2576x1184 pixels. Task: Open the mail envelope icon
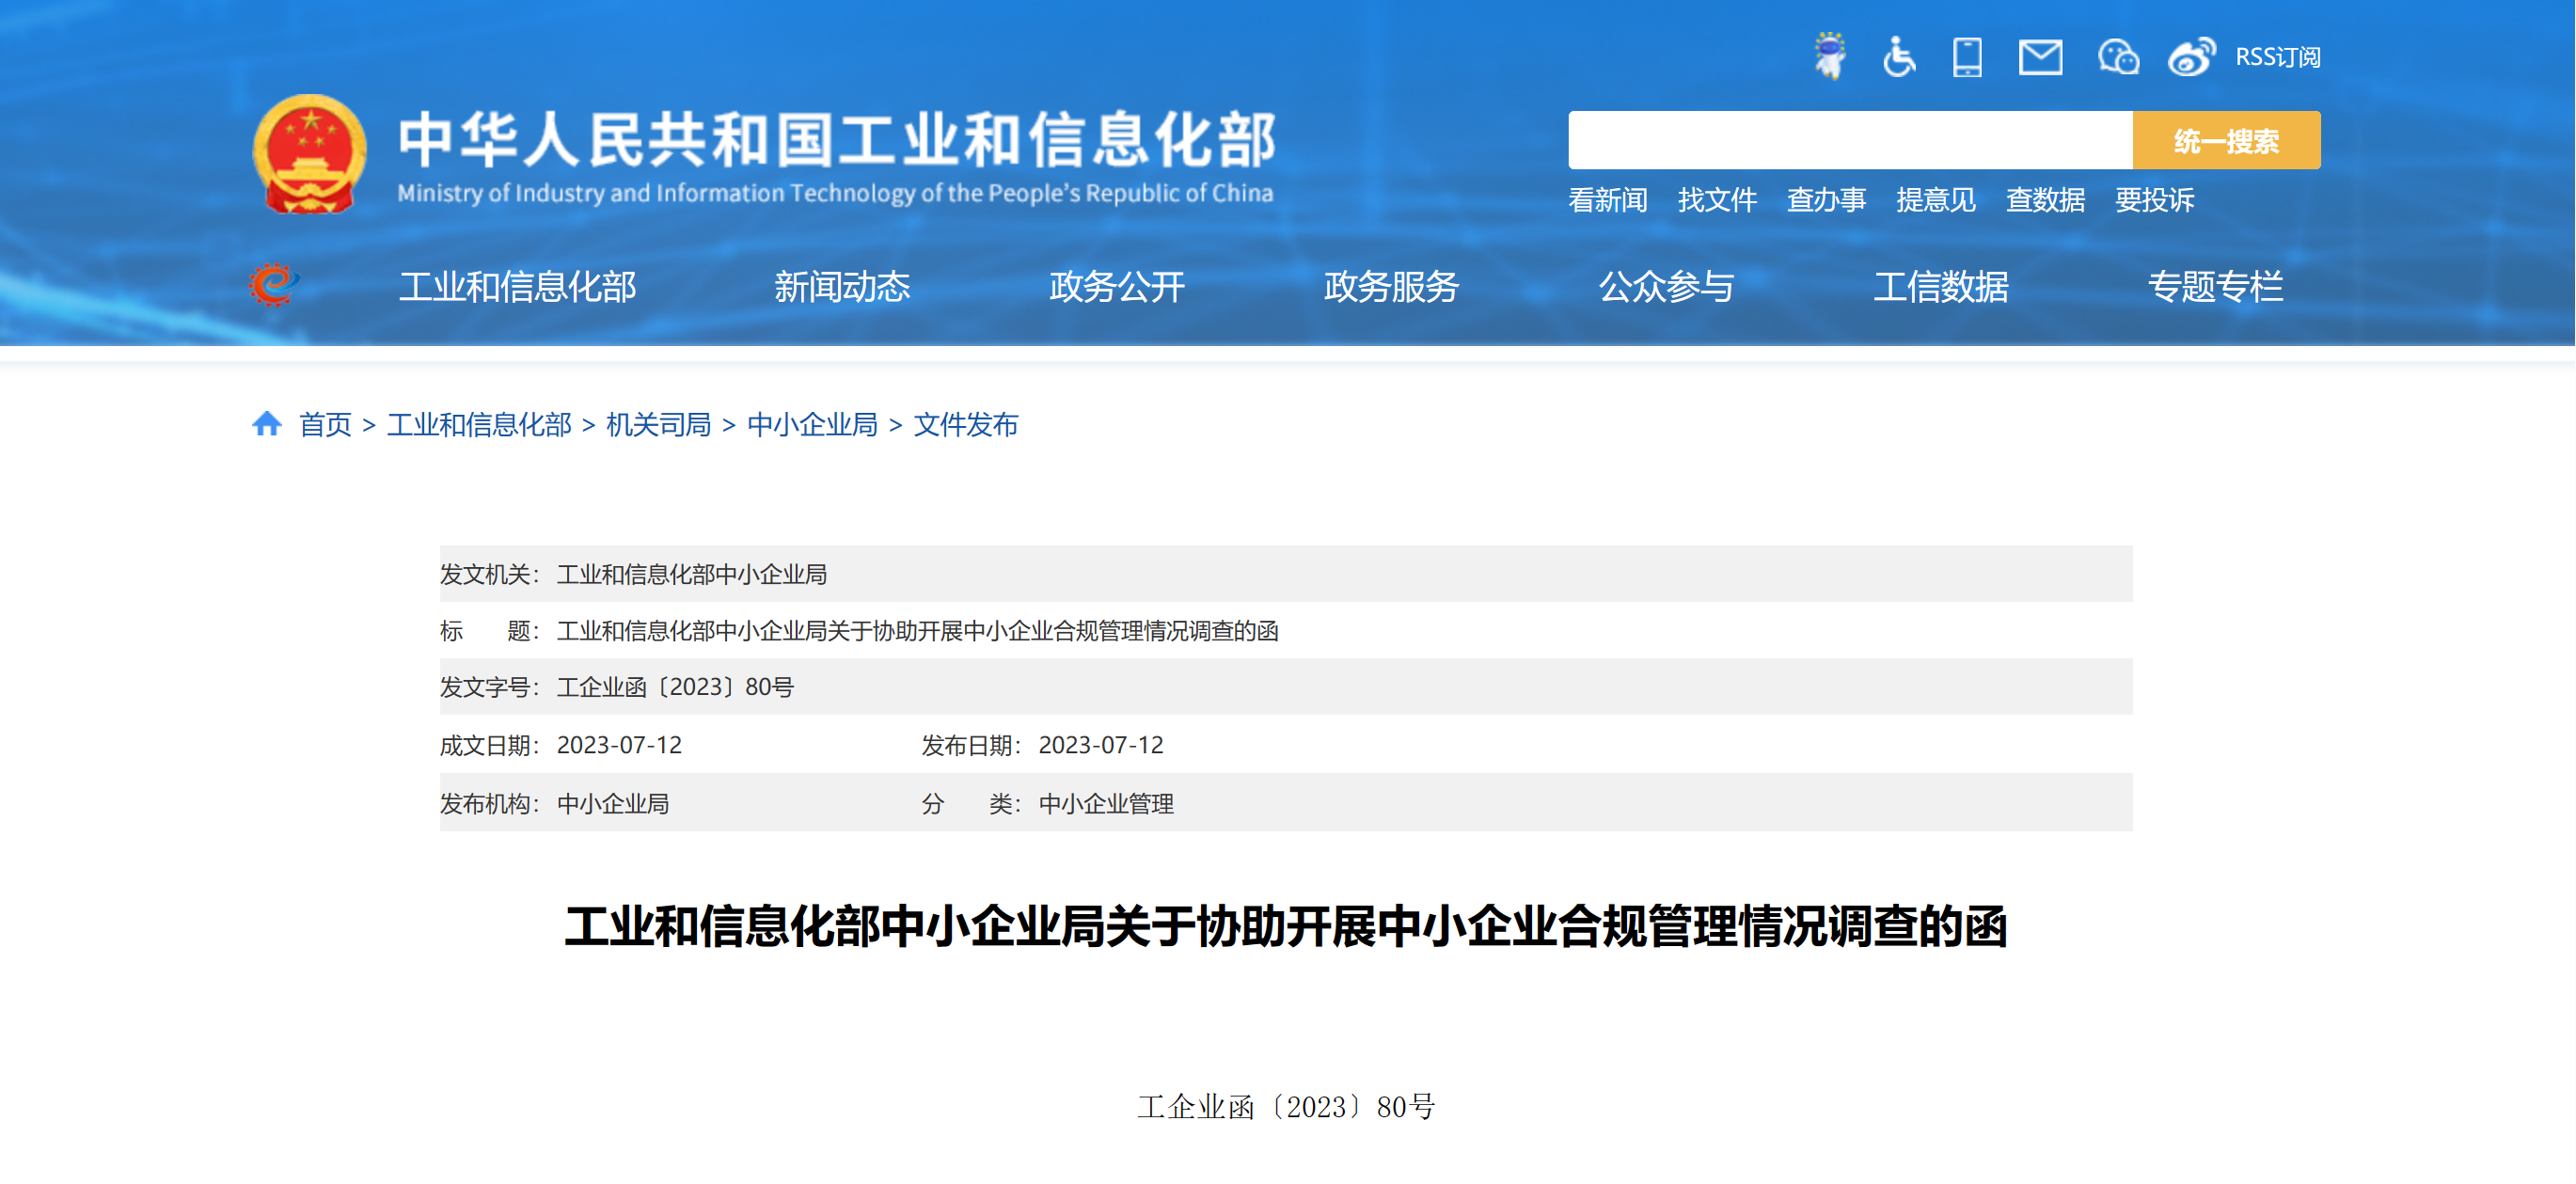pyautogui.click(x=2040, y=57)
